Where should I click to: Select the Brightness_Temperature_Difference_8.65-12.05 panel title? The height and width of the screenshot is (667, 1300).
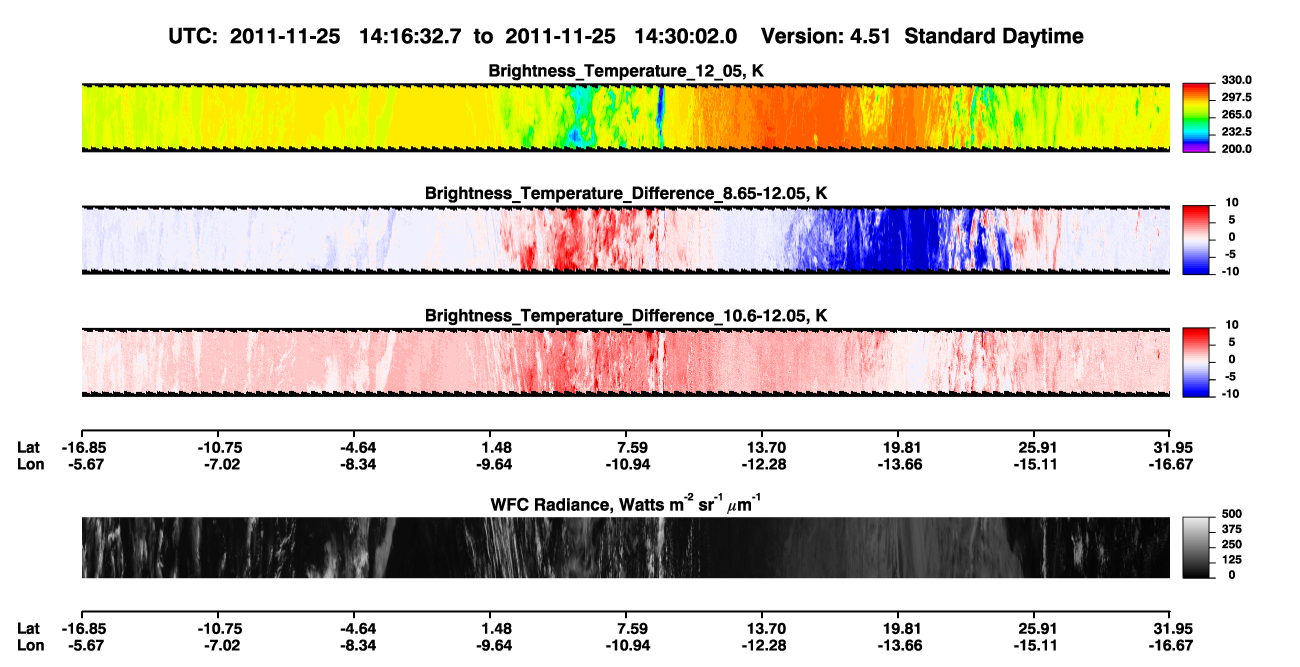(x=626, y=193)
